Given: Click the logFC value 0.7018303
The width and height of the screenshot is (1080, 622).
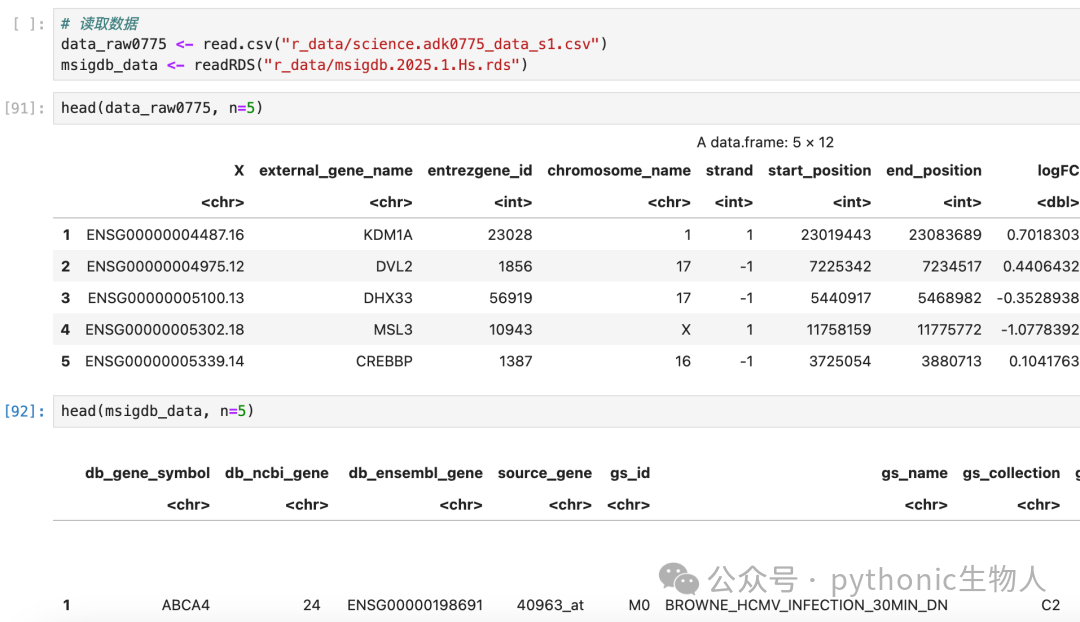Looking at the screenshot, I should (x=1043, y=235).
